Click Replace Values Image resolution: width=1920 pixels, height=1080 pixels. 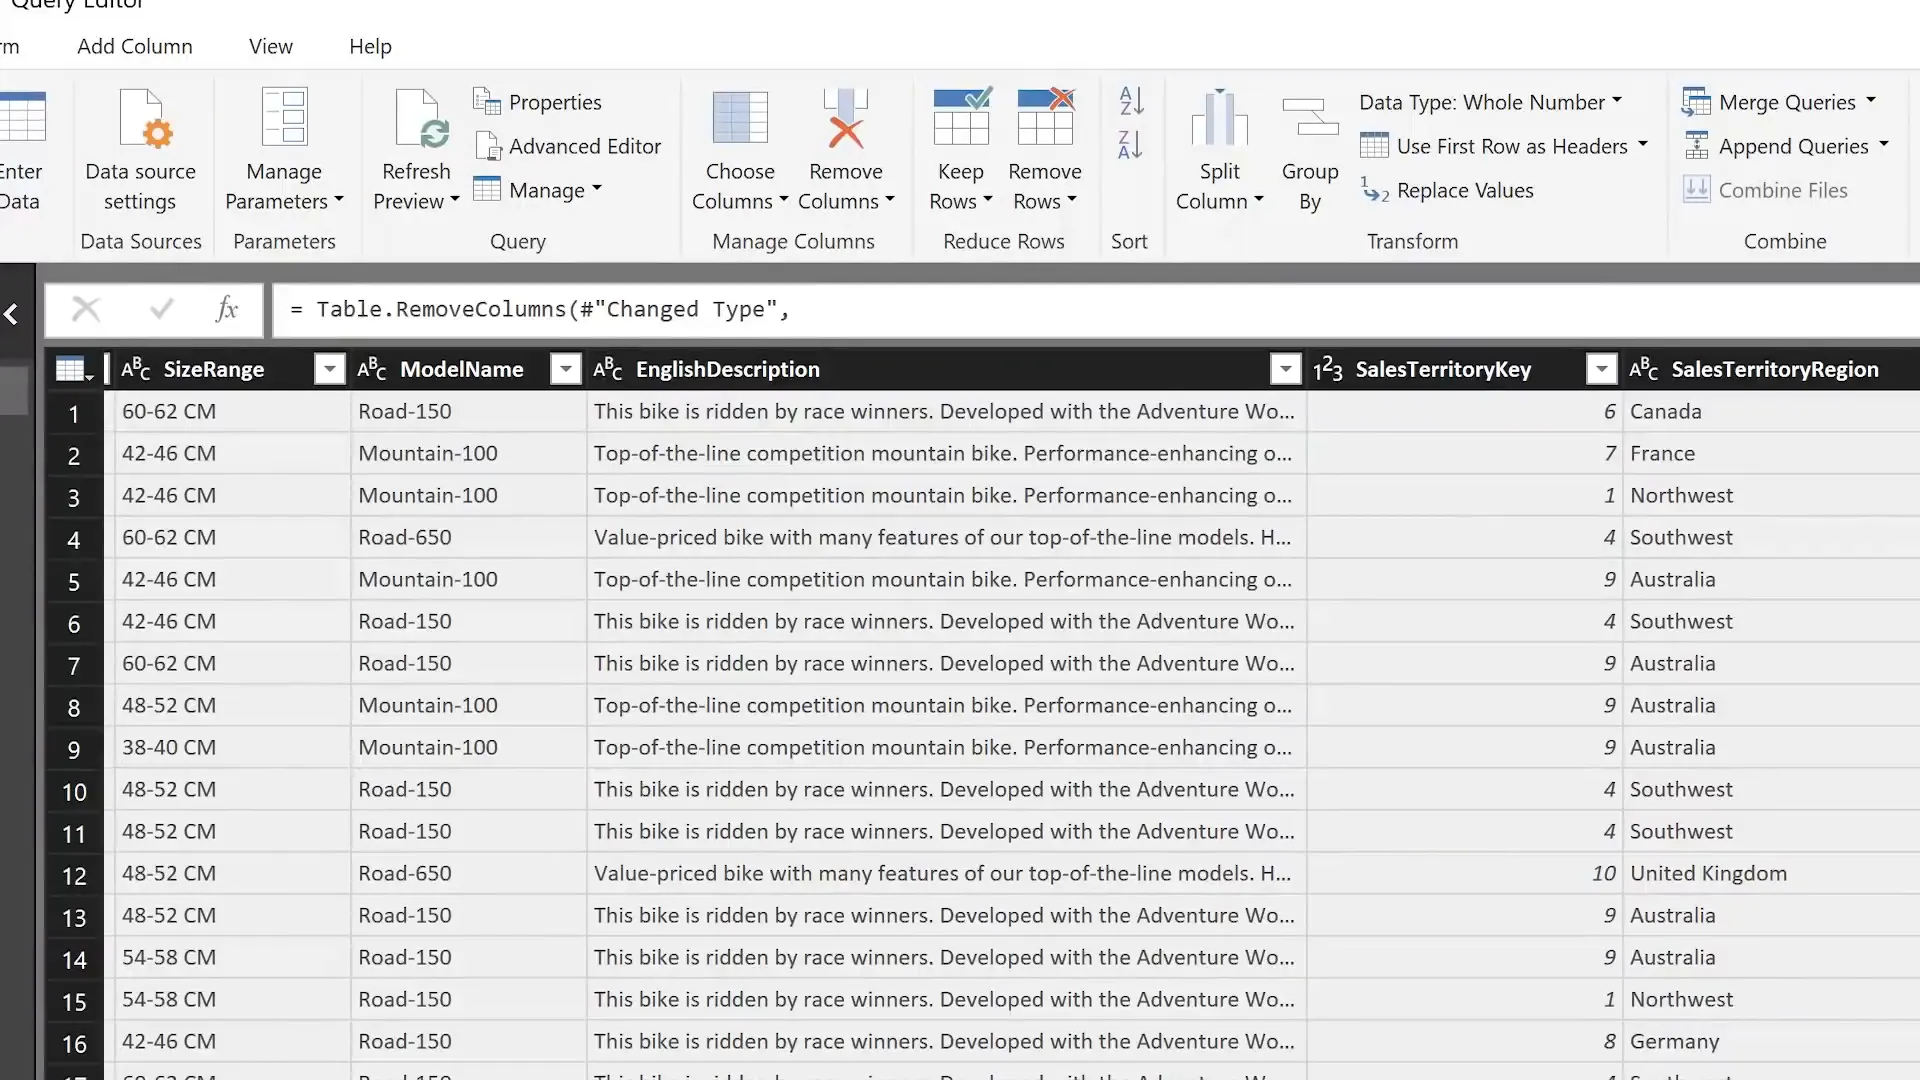click(1447, 190)
